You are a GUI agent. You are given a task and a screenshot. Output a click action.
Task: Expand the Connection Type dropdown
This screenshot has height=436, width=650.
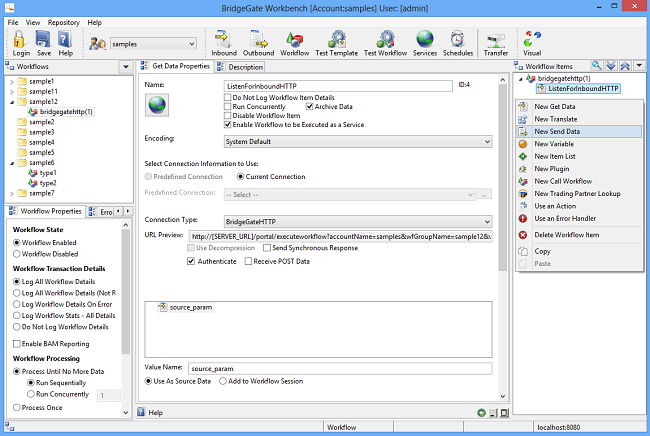click(358, 221)
